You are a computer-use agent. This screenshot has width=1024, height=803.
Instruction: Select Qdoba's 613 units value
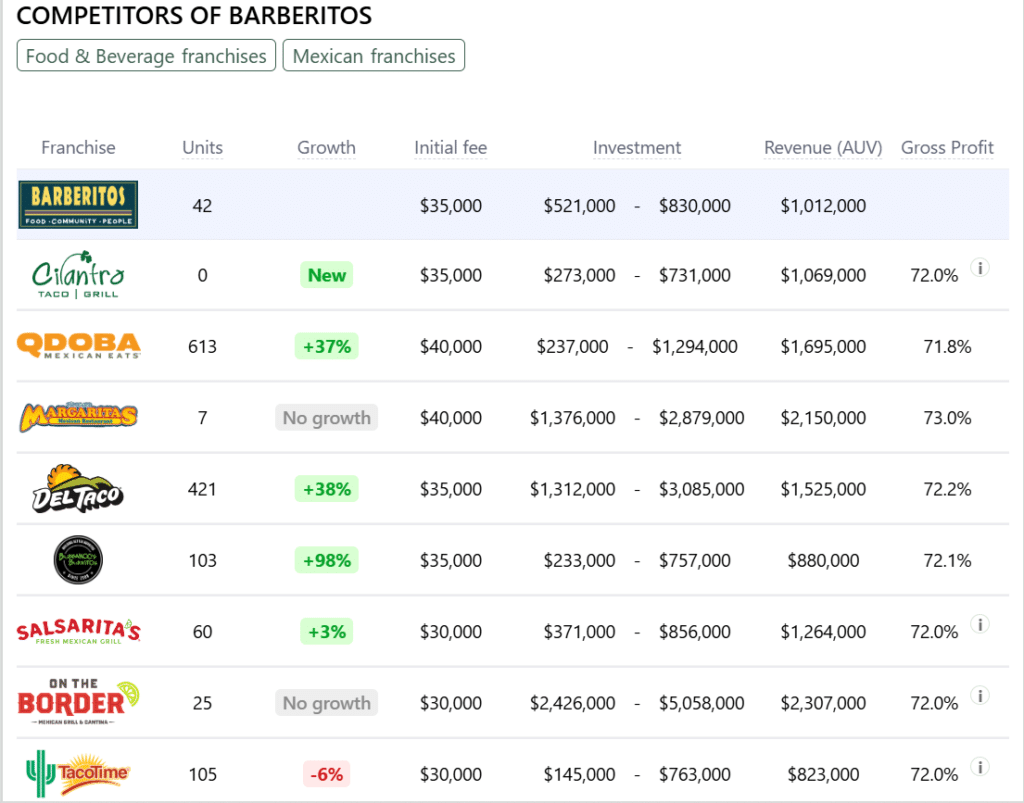pyautogui.click(x=202, y=346)
